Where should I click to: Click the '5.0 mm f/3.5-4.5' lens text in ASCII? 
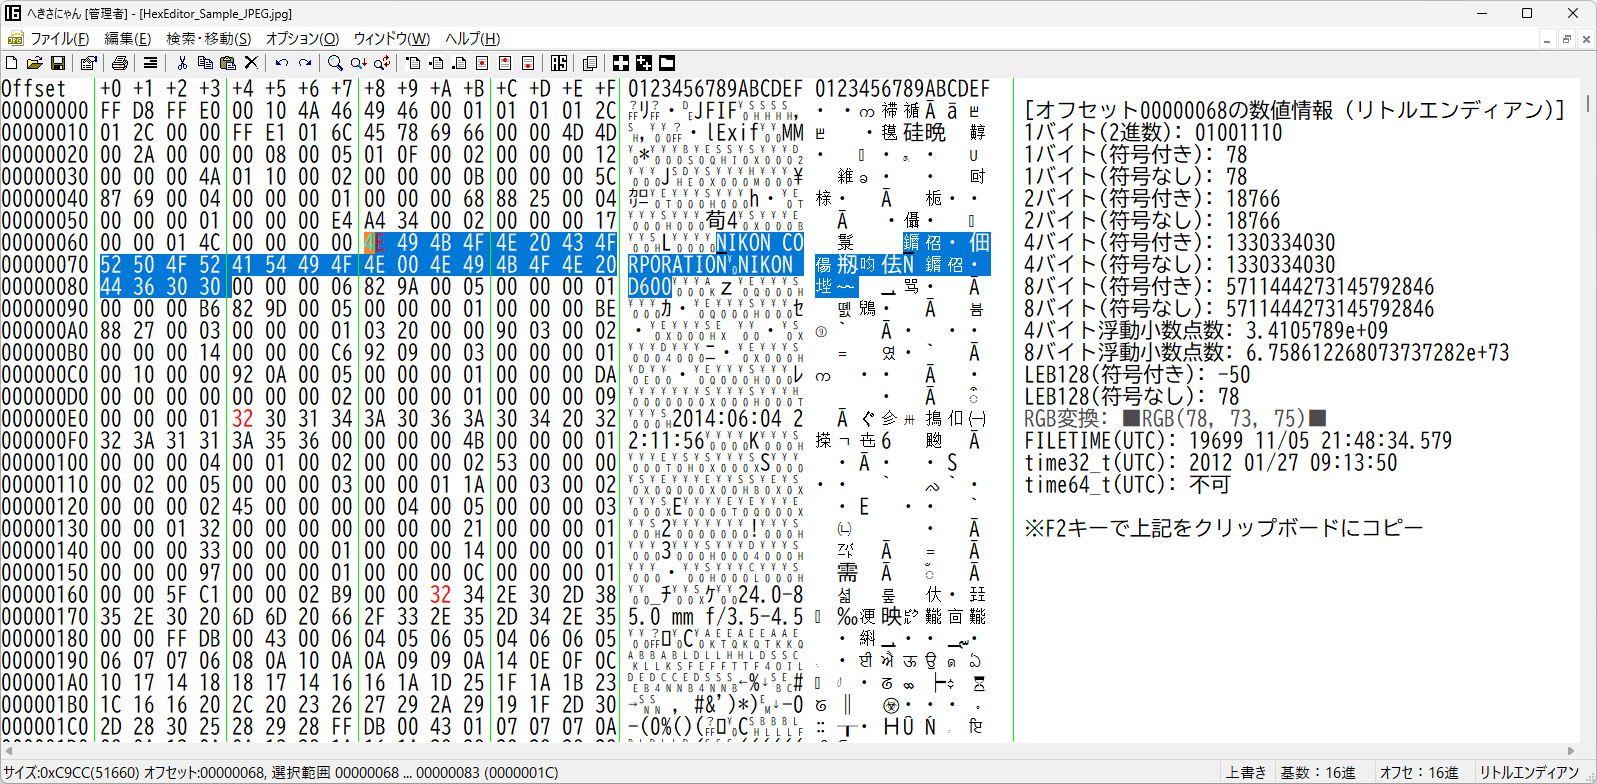click(x=716, y=617)
